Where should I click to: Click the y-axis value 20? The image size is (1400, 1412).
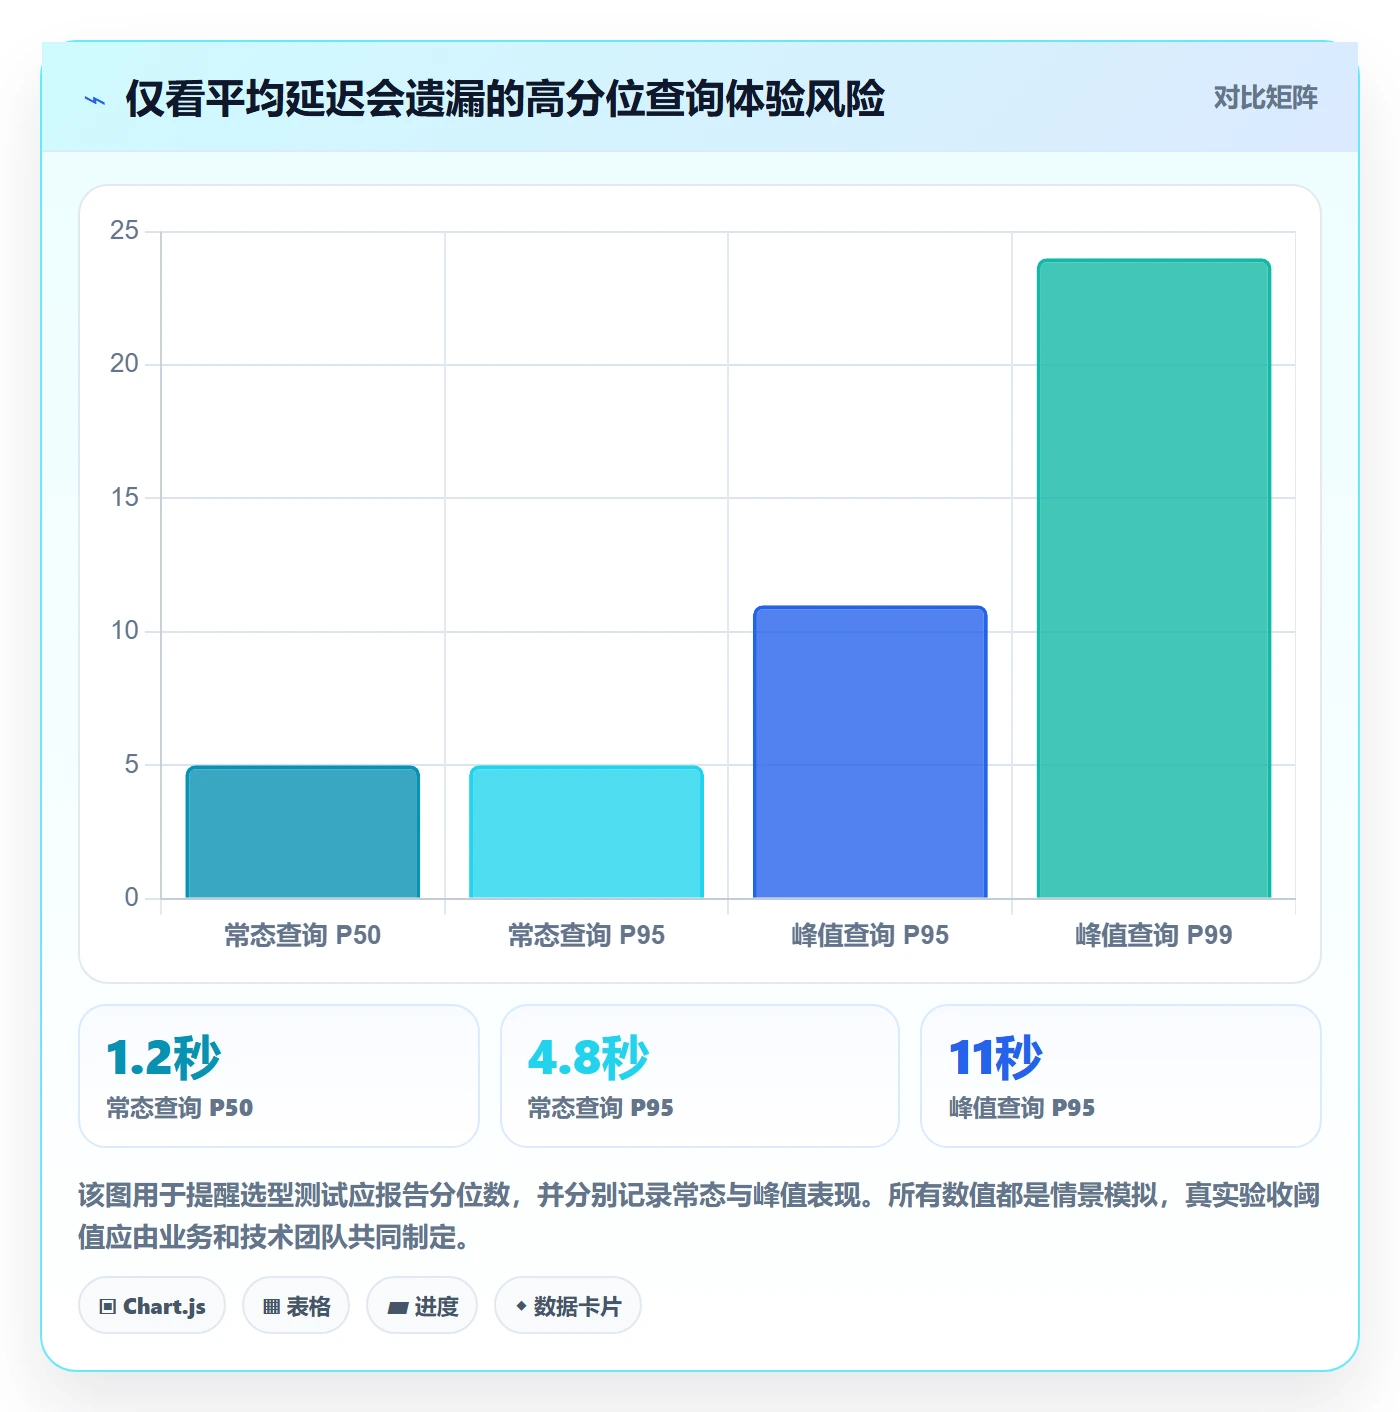coord(124,364)
